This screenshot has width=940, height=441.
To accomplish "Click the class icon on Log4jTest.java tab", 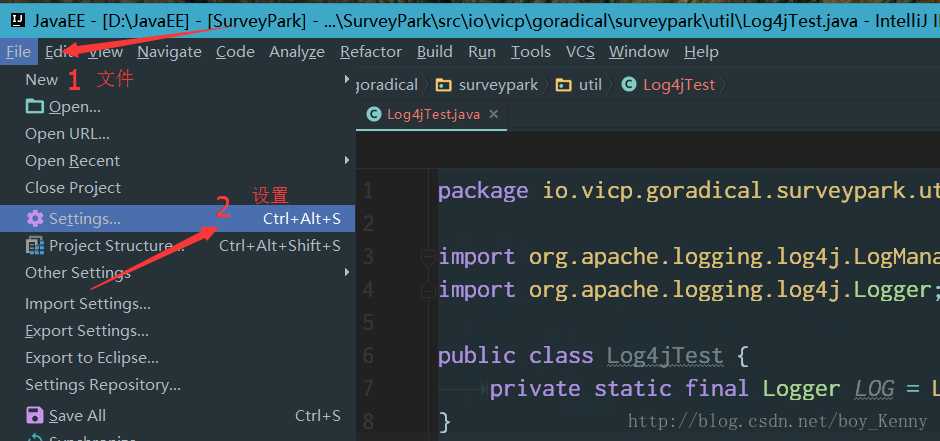I will [x=373, y=114].
